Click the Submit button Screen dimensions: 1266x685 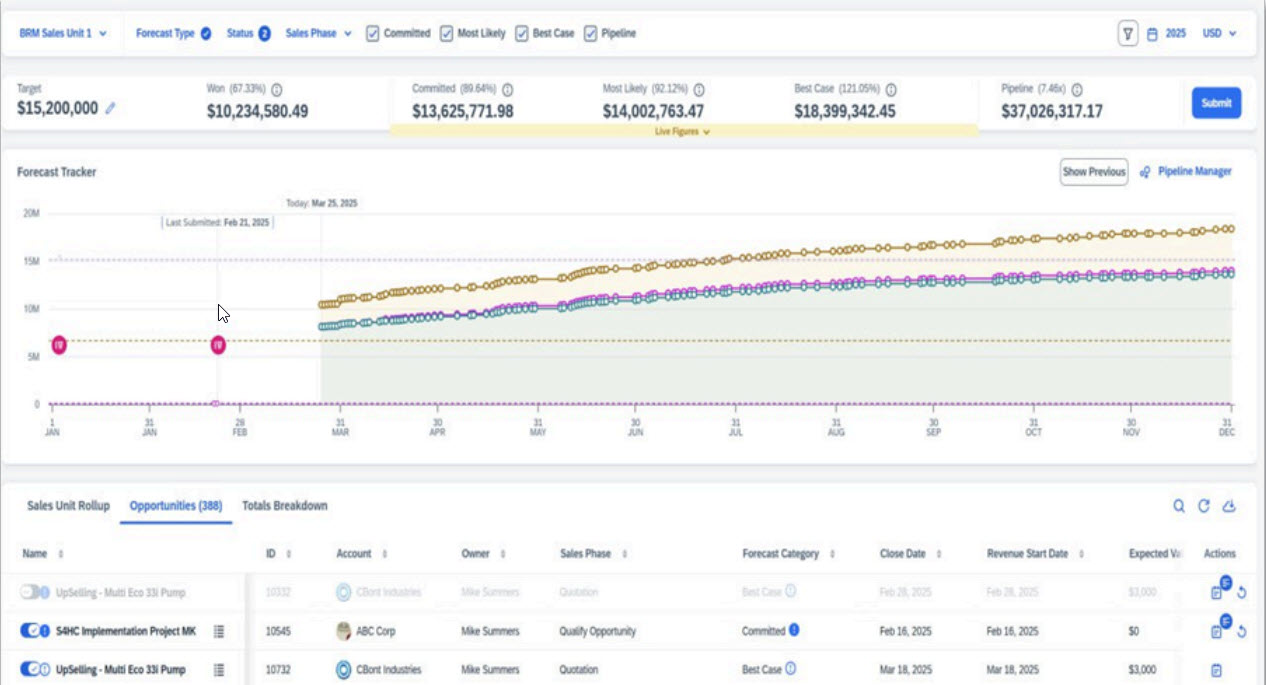pyautogui.click(x=1216, y=103)
